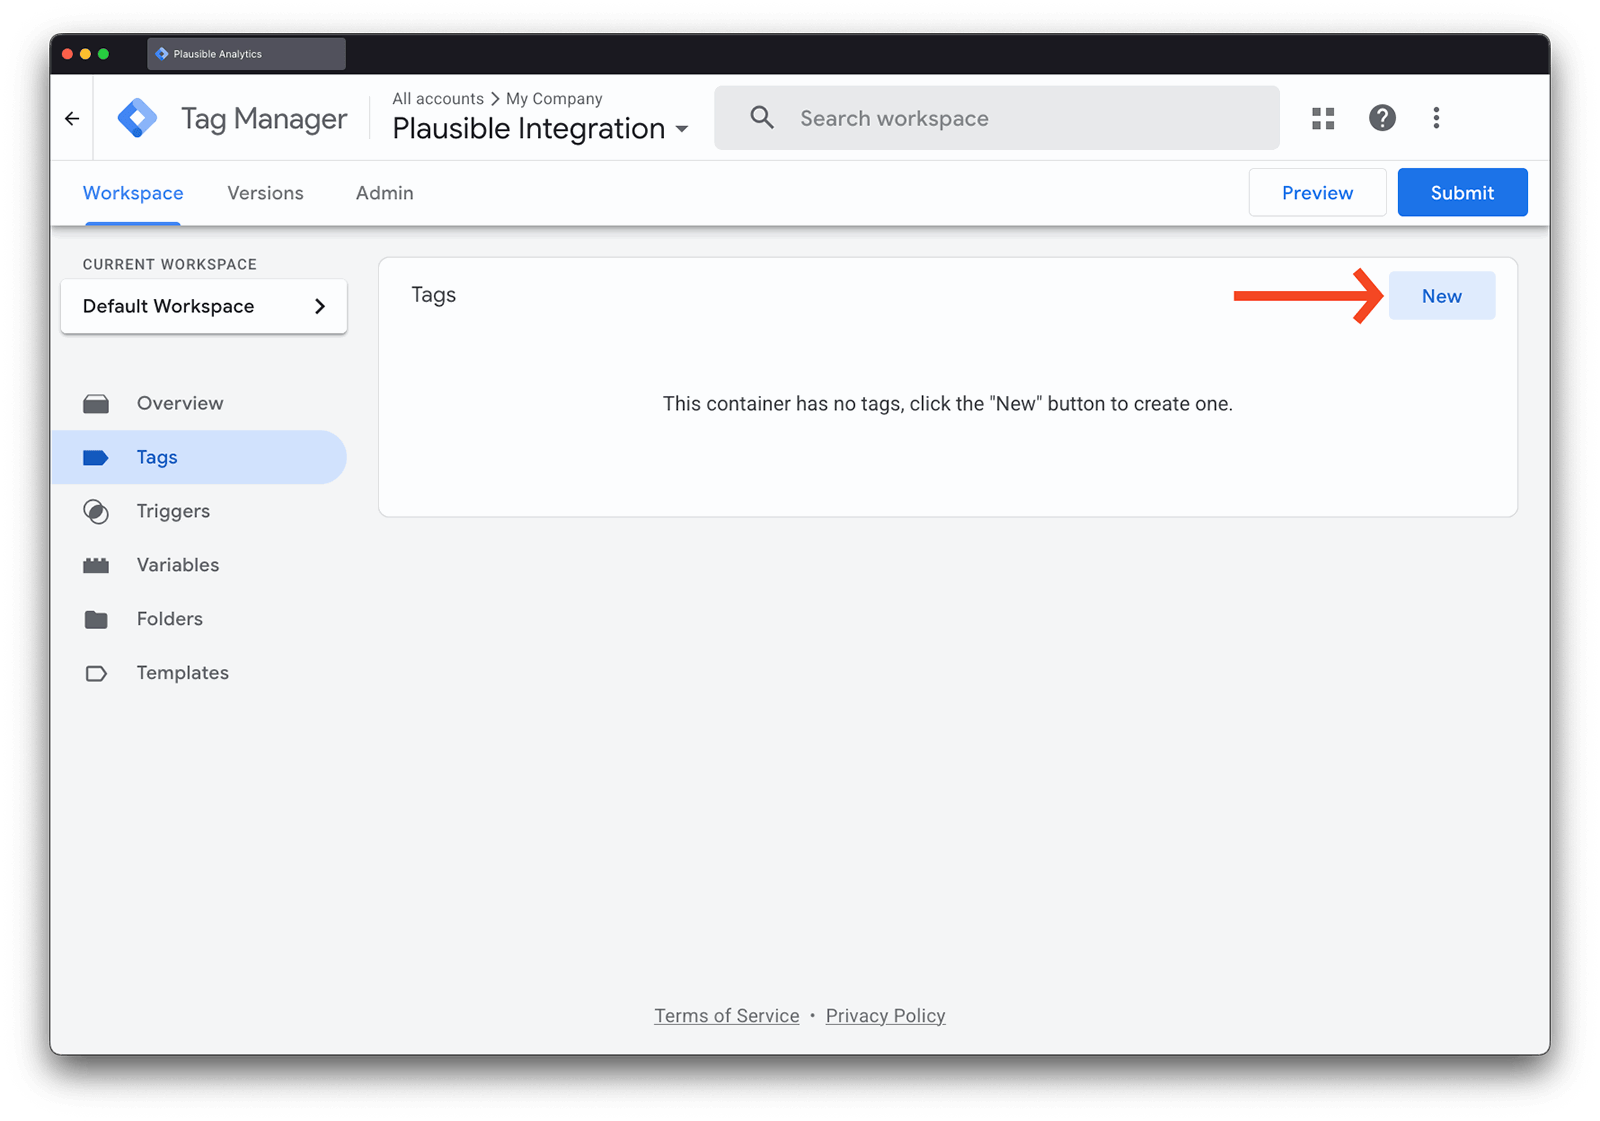Viewport: 1600px width, 1121px height.
Task: Select the Triggers icon in sidebar
Action: [96, 512]
